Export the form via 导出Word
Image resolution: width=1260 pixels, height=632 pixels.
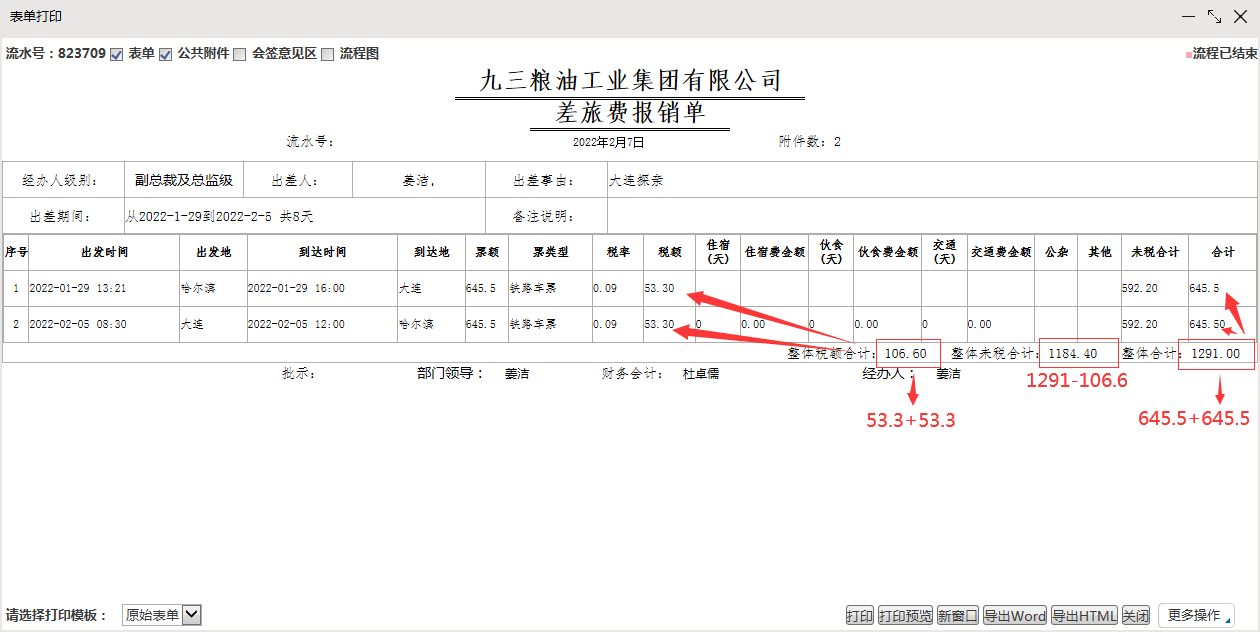[x=1014, y=616]
